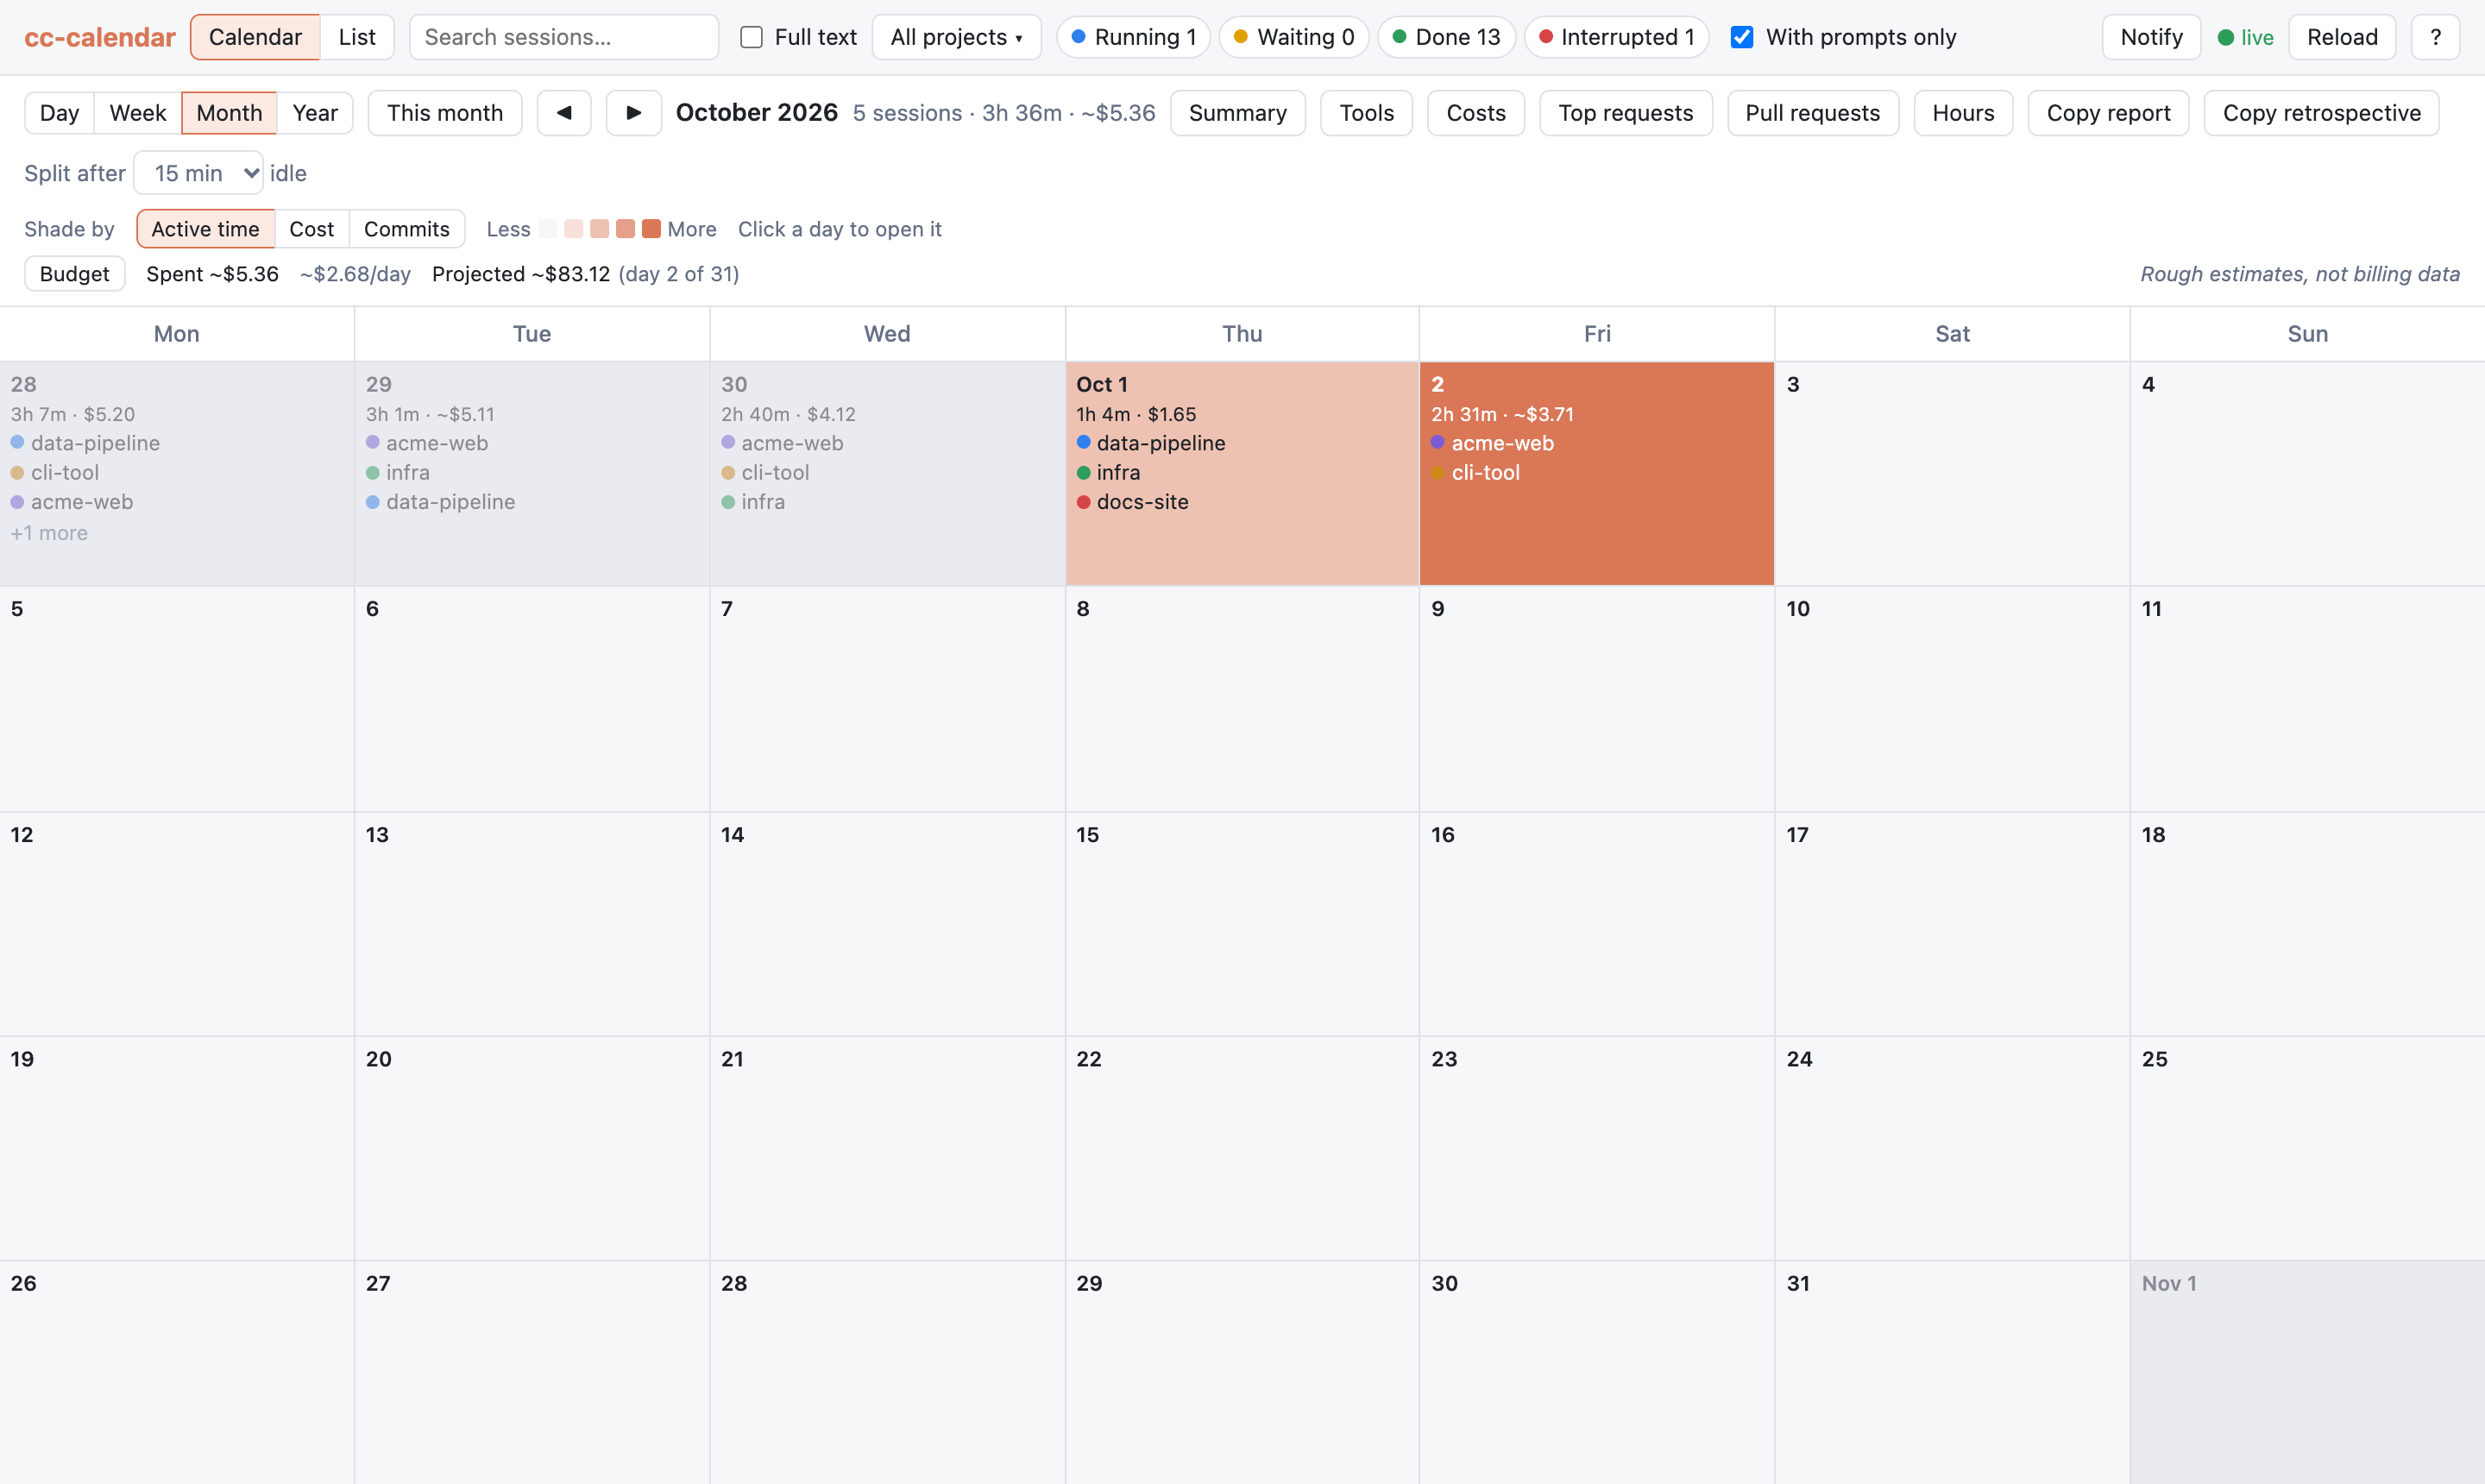Click Copy report
This screenshot has width=2485, height=1484.
pos(2108,113)
